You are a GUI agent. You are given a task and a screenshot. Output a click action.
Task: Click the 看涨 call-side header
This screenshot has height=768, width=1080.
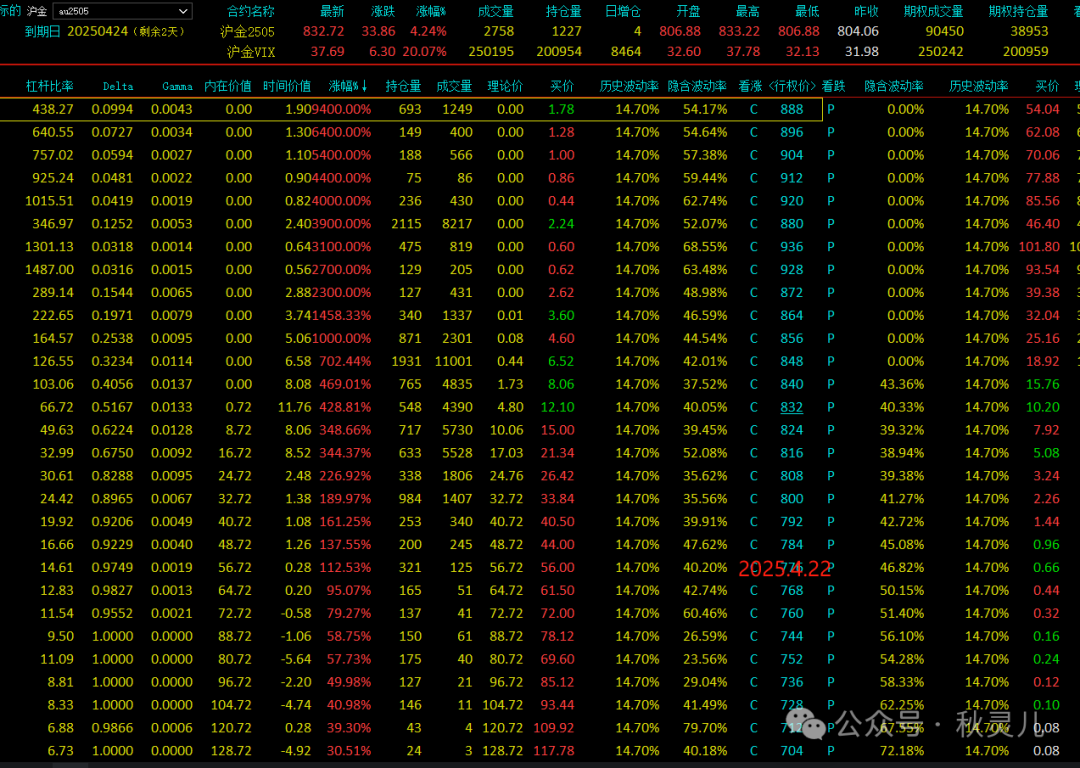pos(749,87)
